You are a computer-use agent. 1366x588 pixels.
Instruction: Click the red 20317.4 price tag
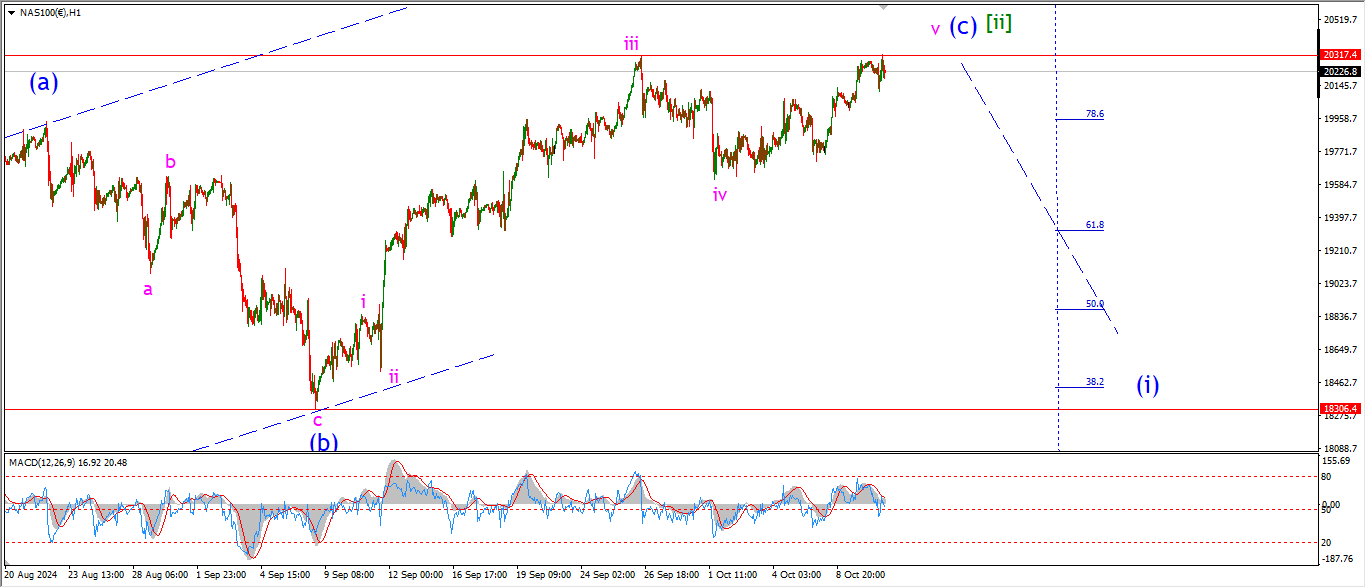(x=1338, y=55)
